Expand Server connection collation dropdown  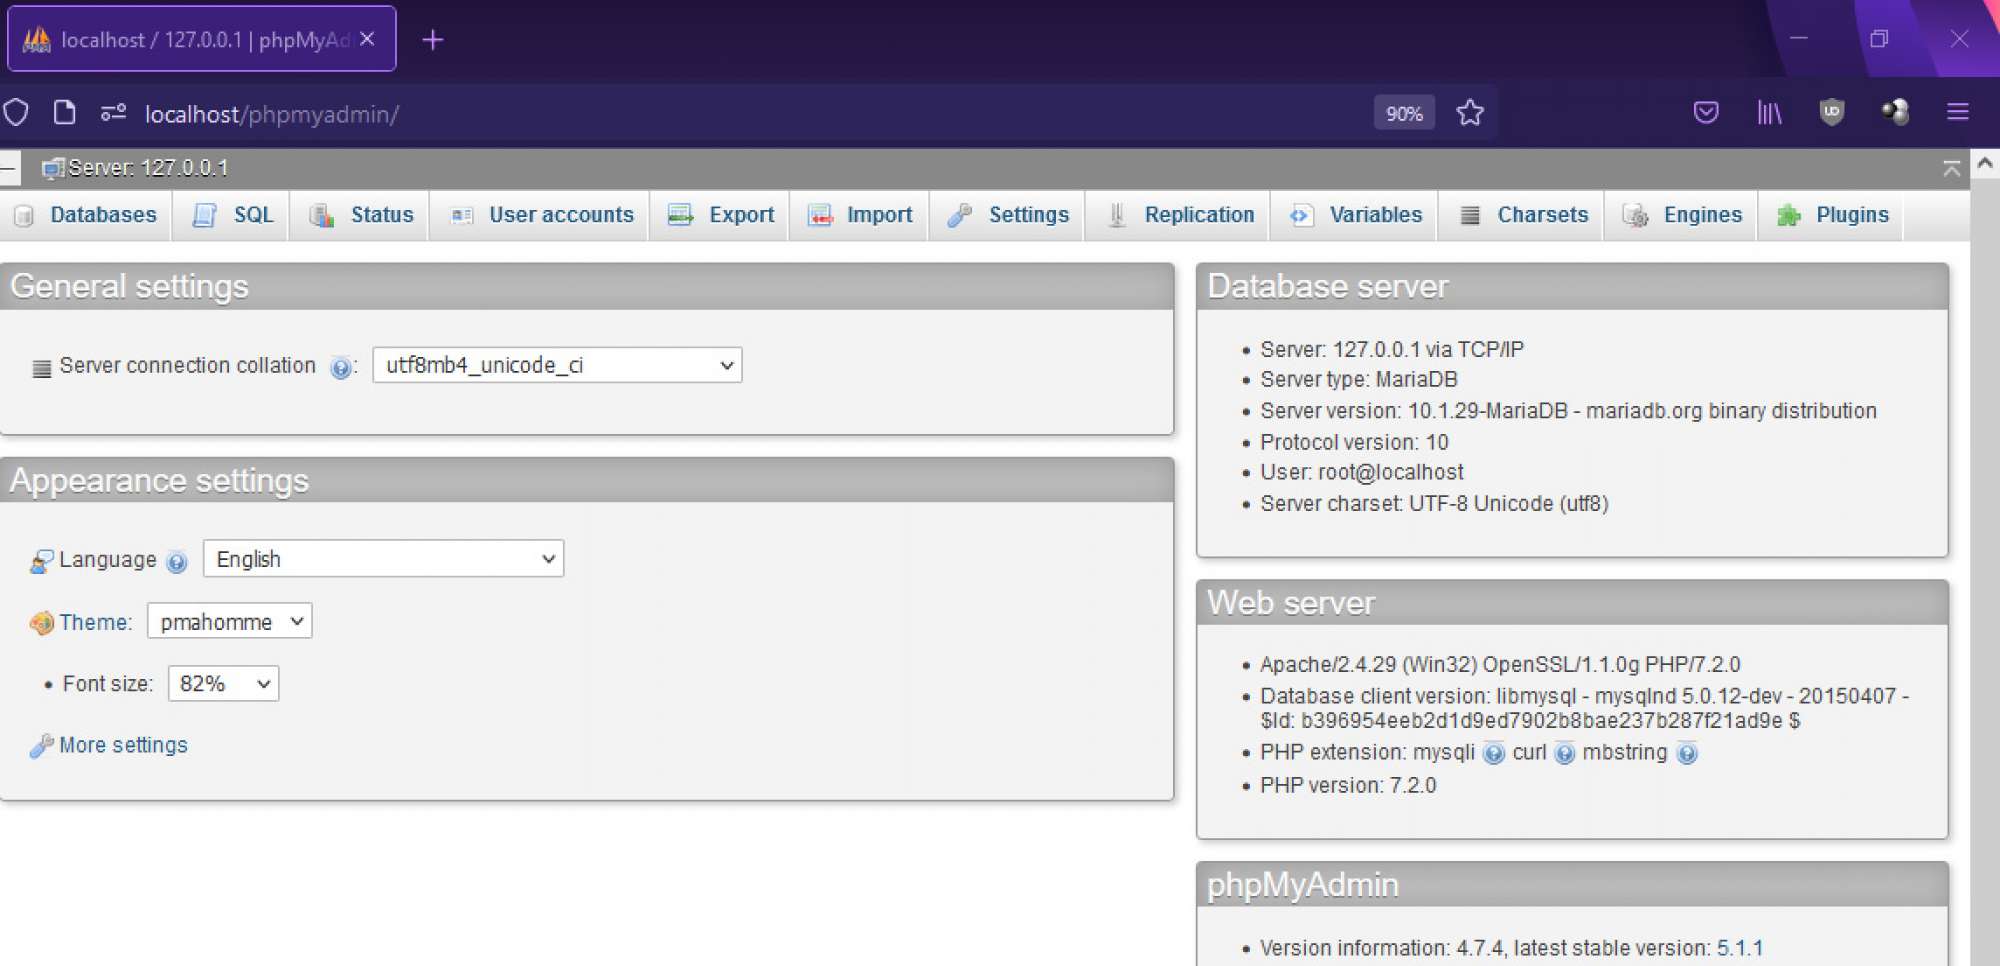[x=557, y=365]
